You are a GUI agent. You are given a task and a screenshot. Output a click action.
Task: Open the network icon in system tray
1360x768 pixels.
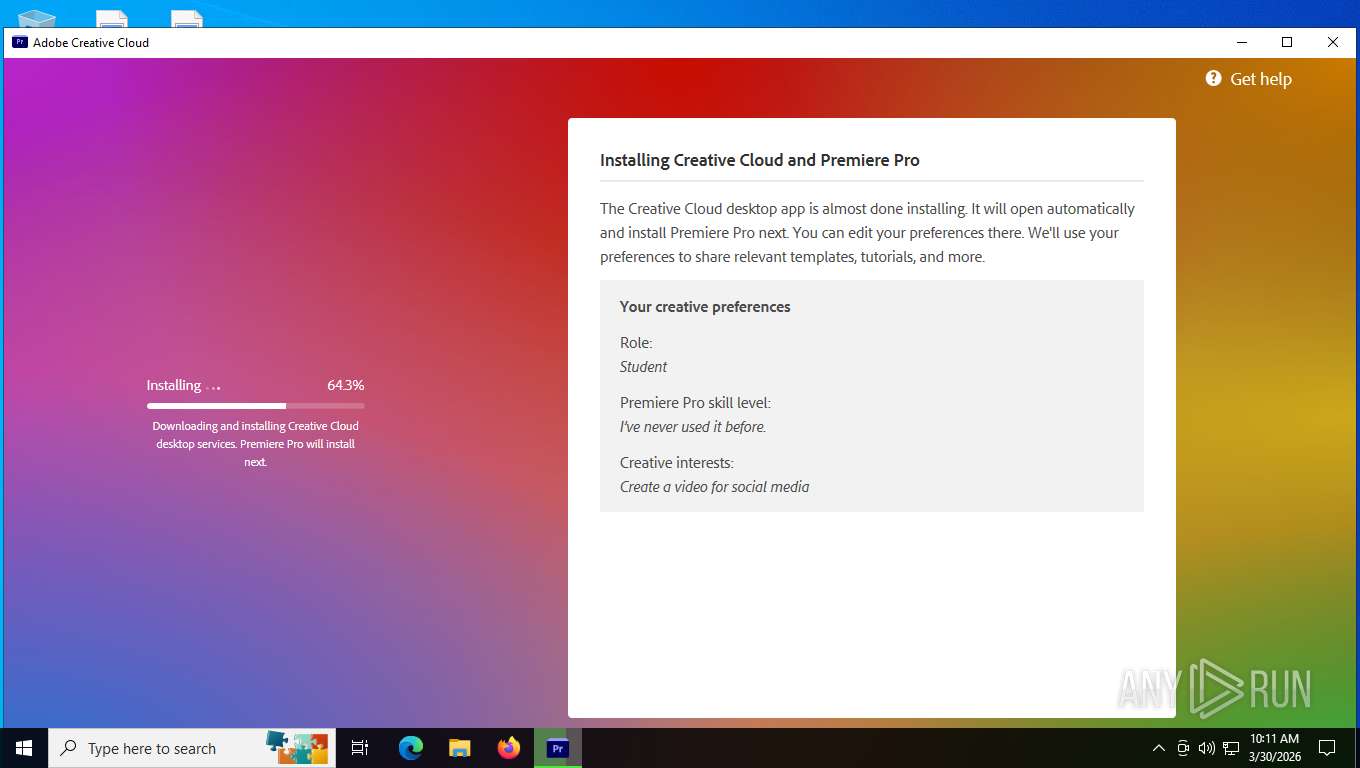click(x=1231, y=748)
